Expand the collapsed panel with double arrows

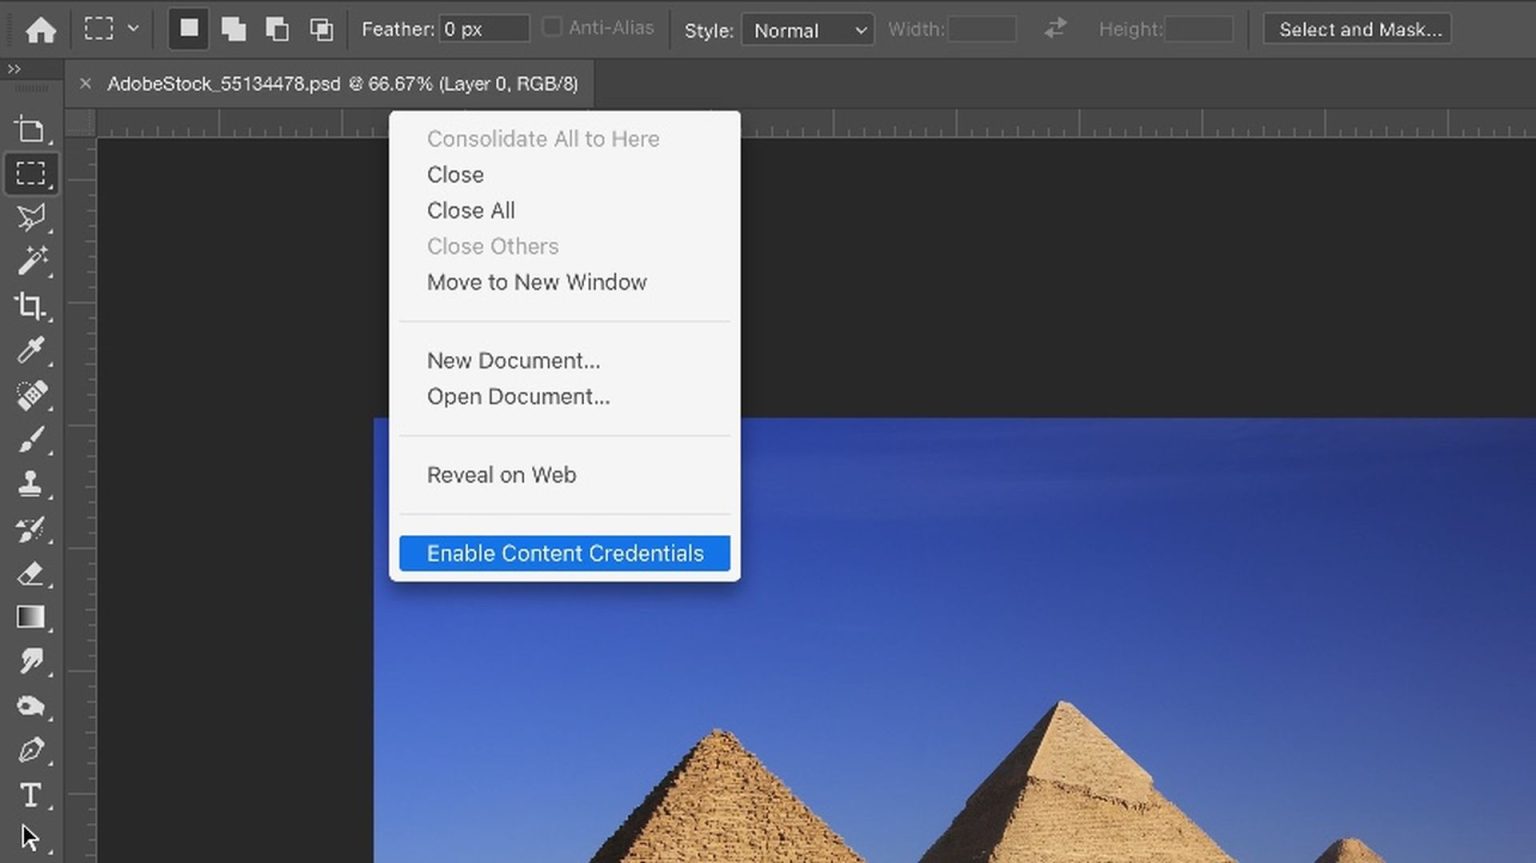[14, 69]
